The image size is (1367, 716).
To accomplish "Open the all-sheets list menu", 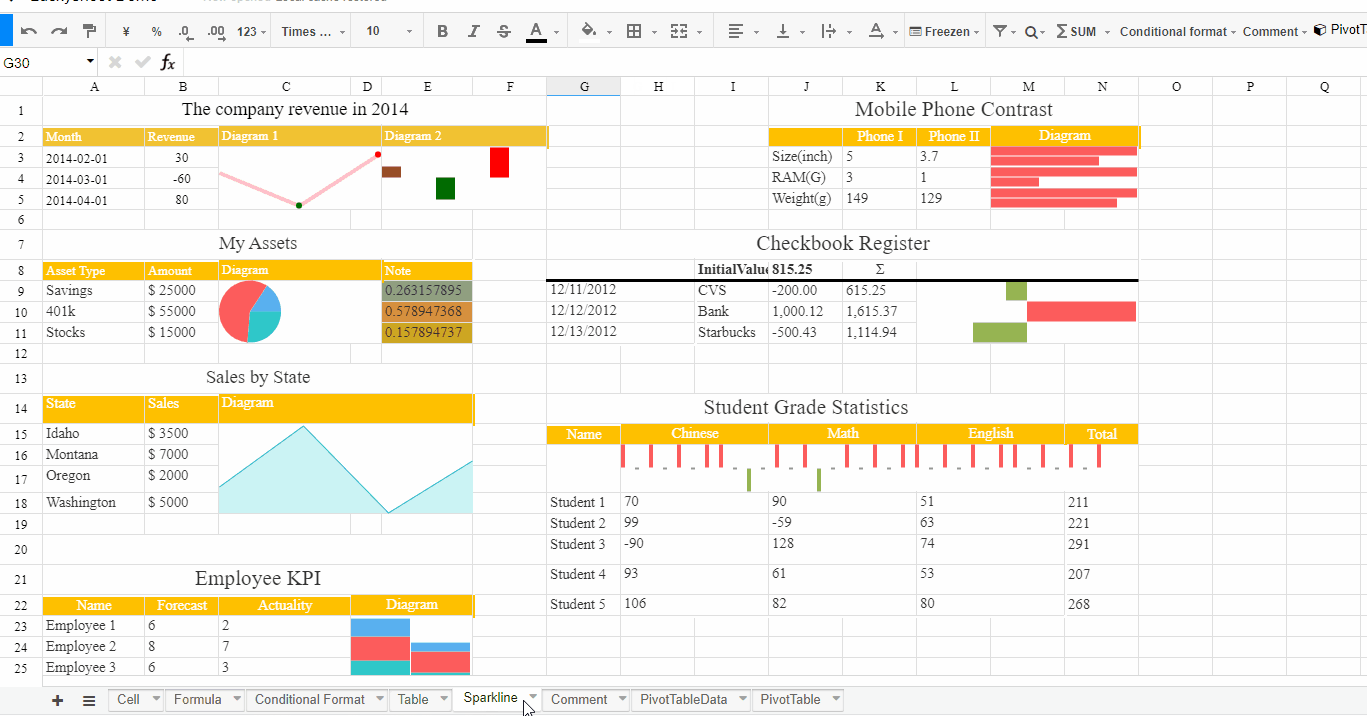I will pos(89,700).
